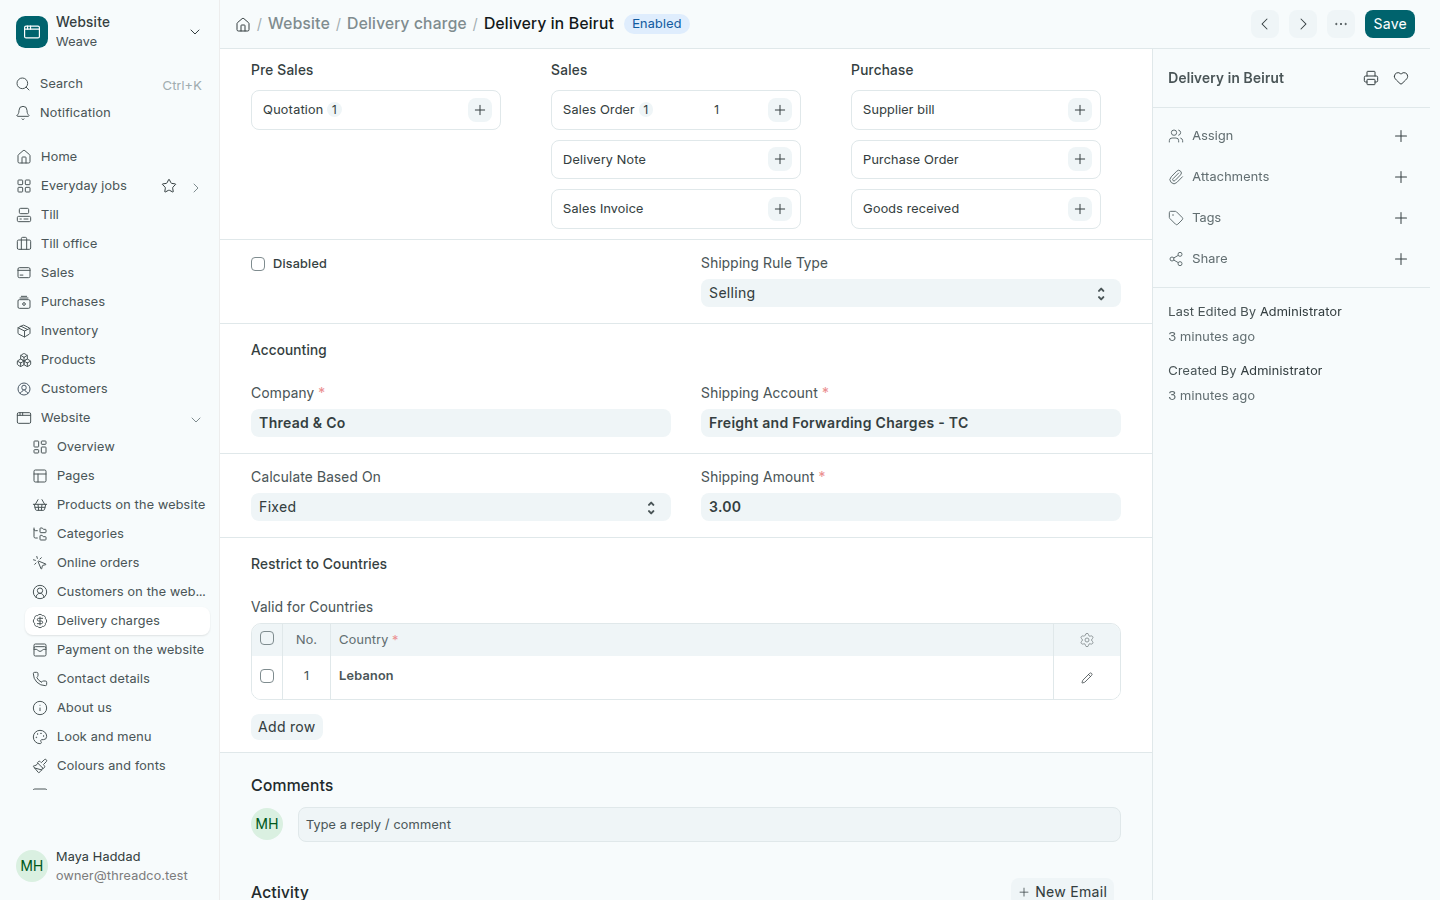
Task: Tick the Disabled checkbox
Action: click(x=258, y=264)
